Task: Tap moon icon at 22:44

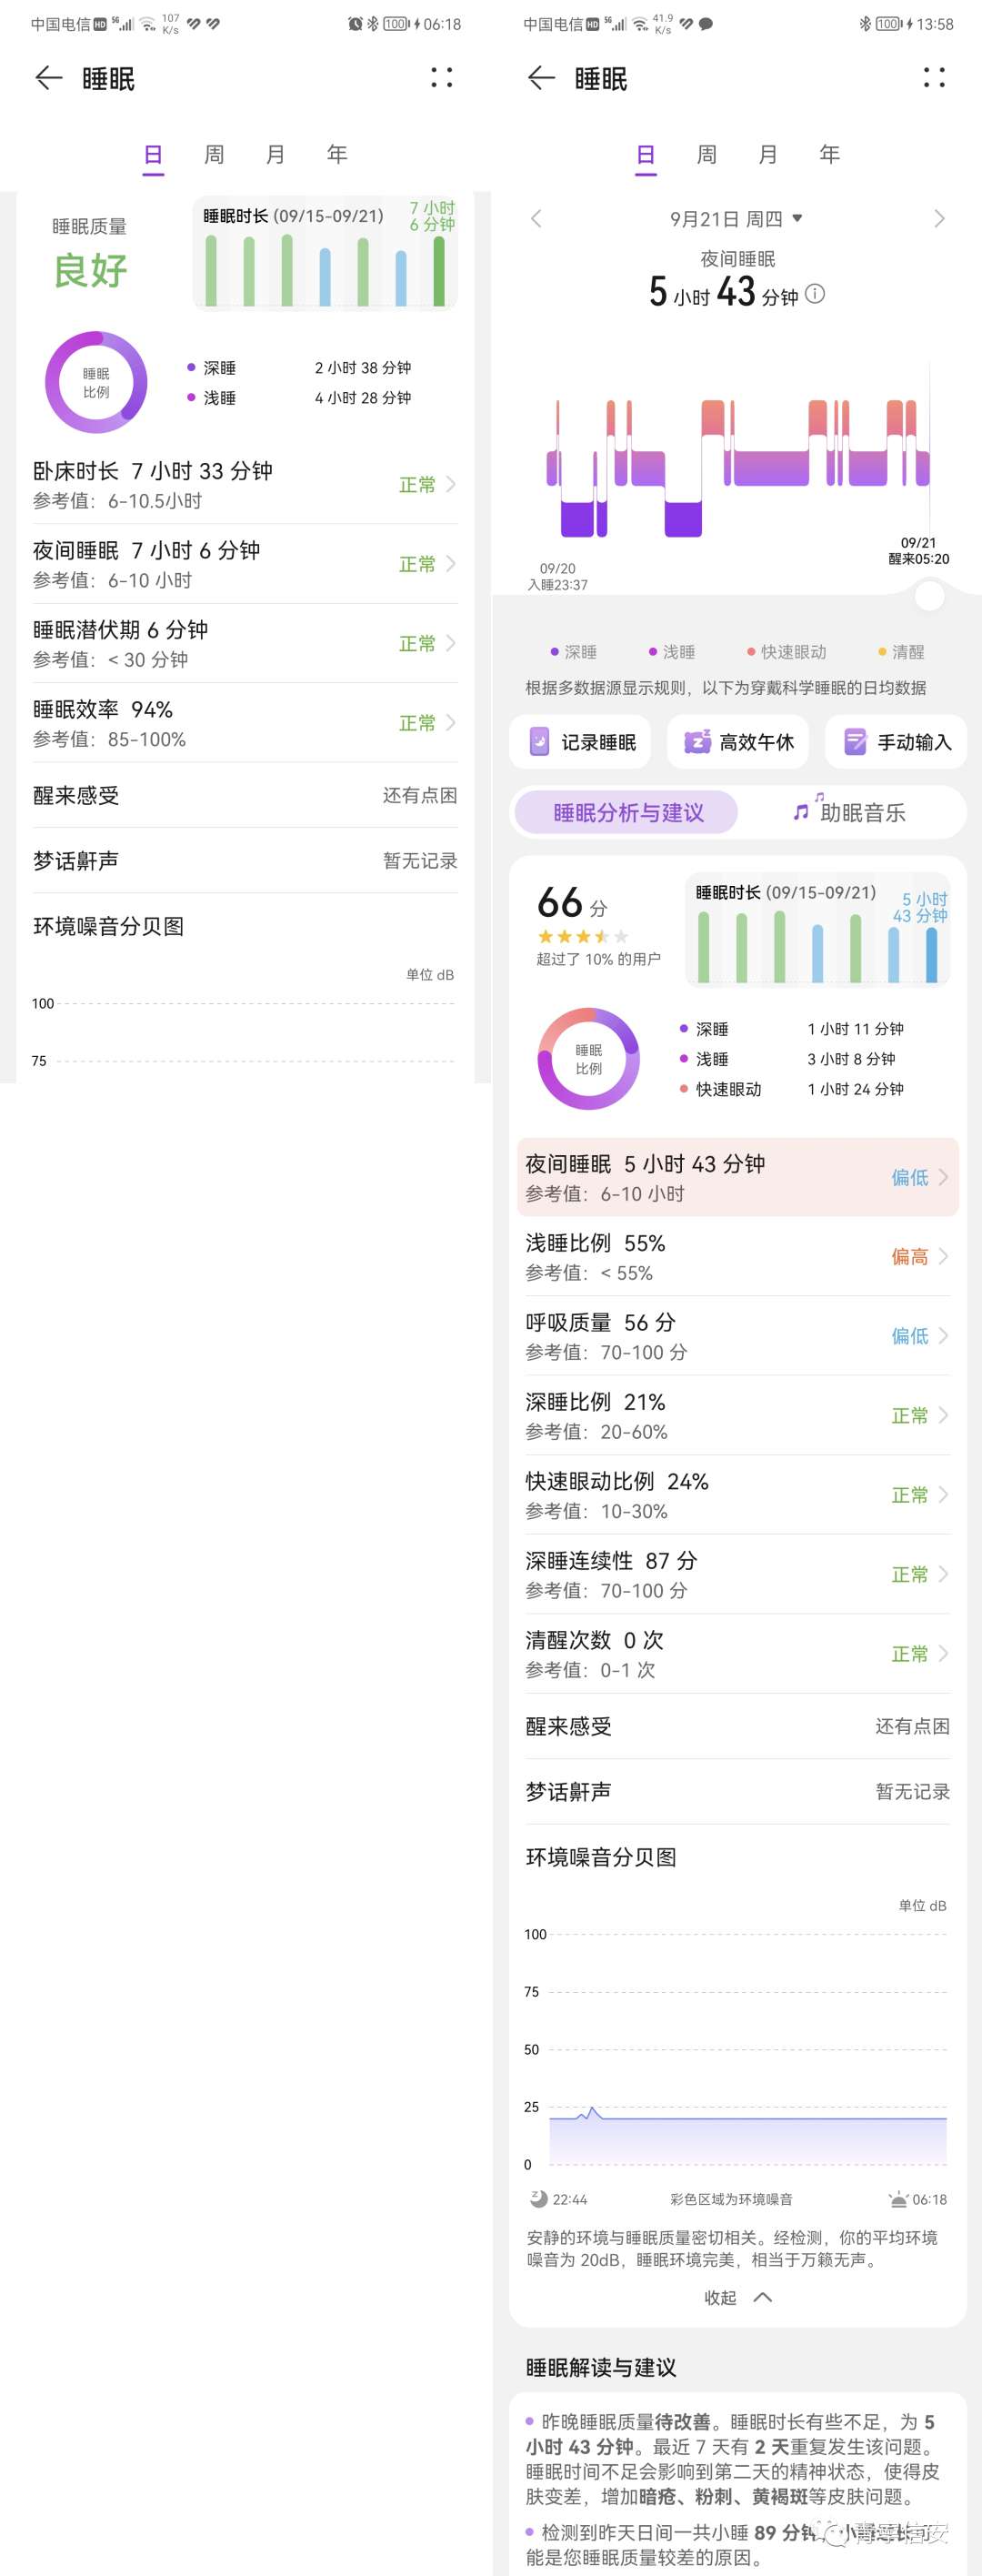Action: point(539,2199)
